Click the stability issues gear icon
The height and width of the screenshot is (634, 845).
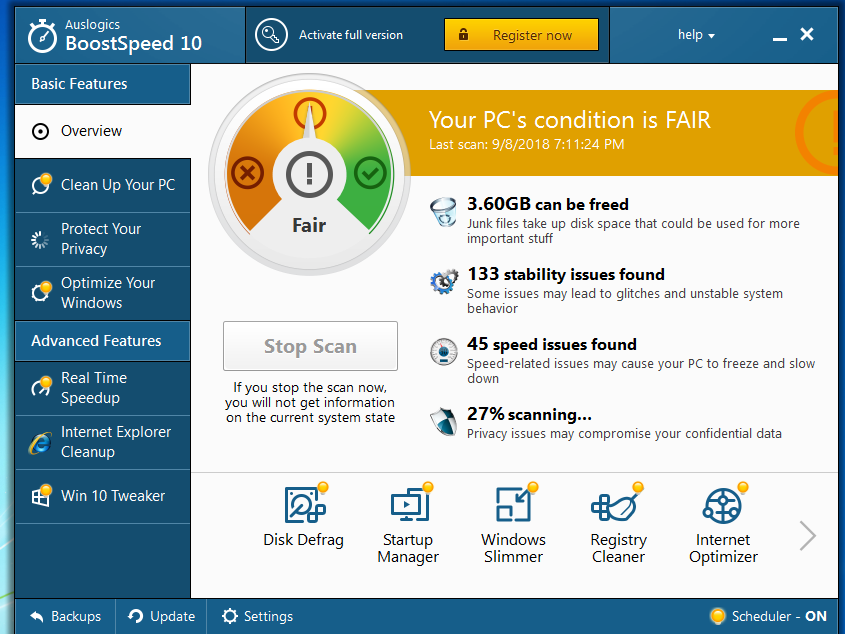tap(443, 283)
